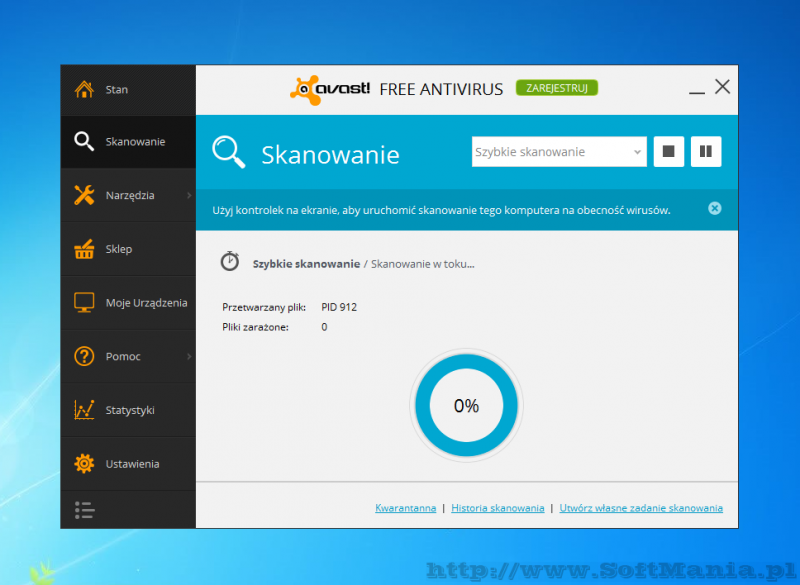Click the magnifier icon in the sidebar
Viewport: 800px width, 585px height.
click(84, 141)
